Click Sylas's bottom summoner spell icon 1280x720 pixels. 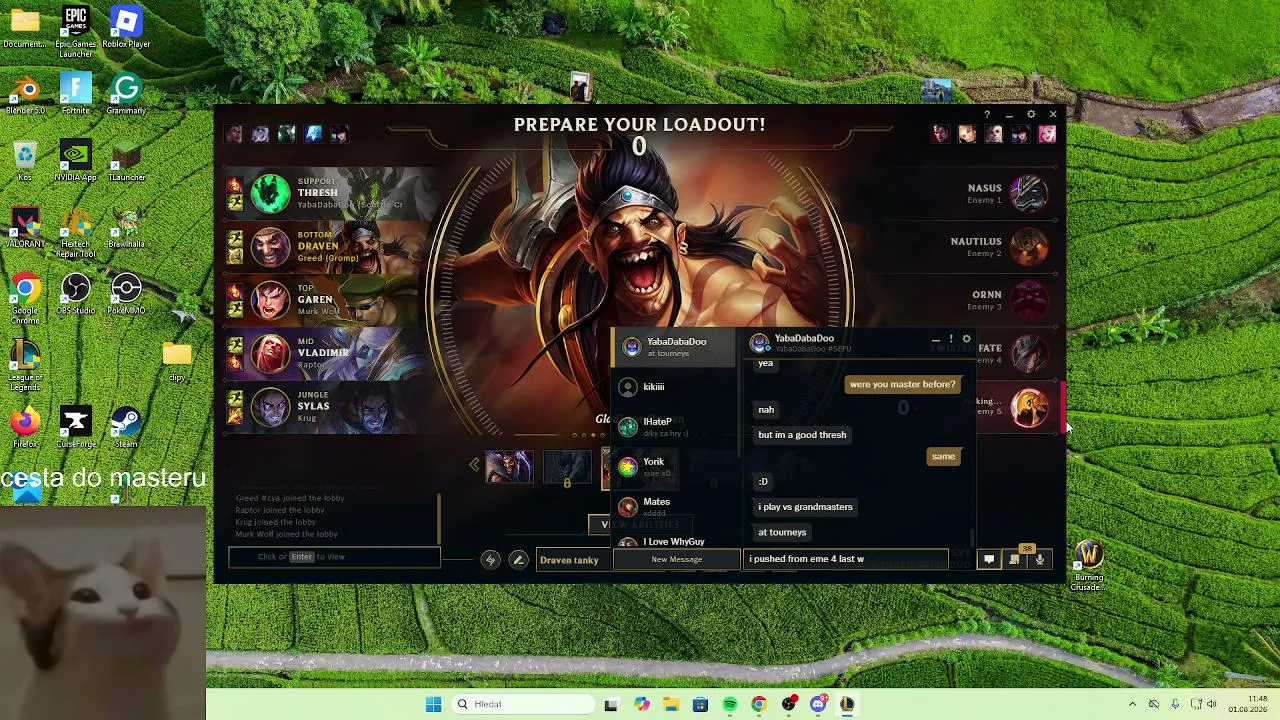235,416
